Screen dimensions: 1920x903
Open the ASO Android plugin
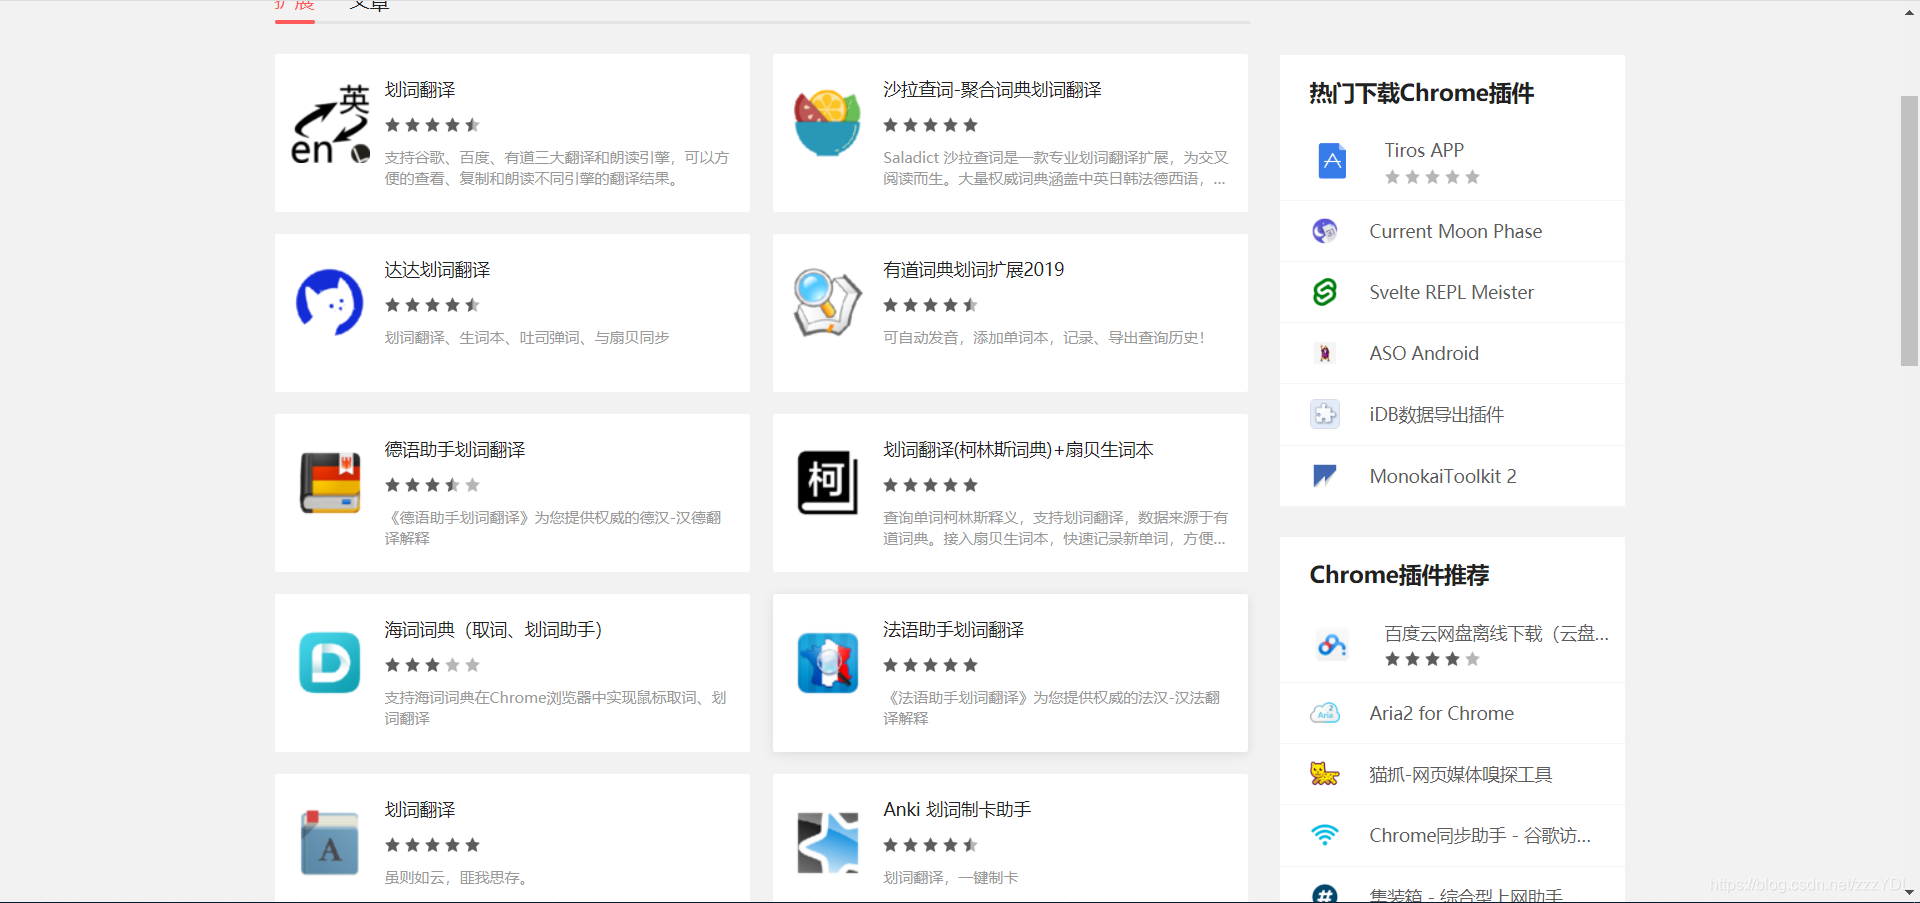(1424, 353)
